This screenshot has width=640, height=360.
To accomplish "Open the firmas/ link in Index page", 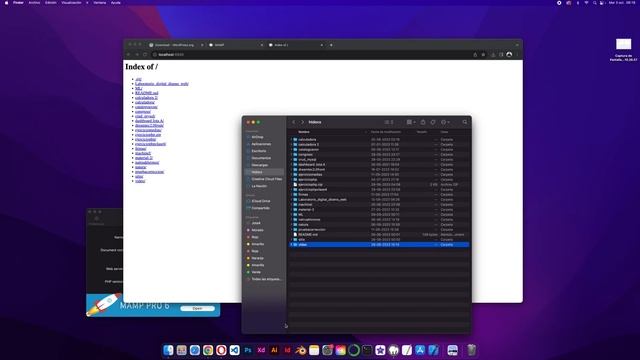I will click(140, 149).
